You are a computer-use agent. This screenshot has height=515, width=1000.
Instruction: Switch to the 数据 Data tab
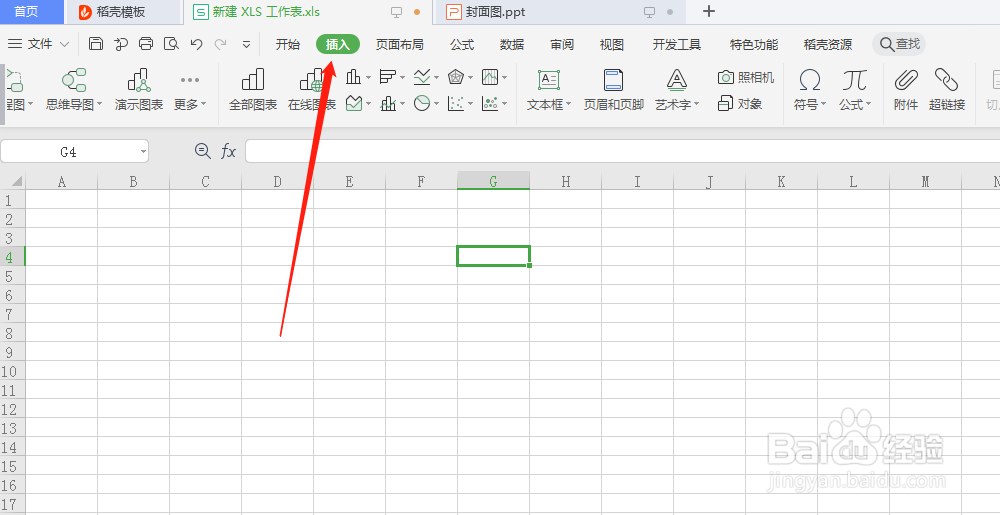(512, 45)
